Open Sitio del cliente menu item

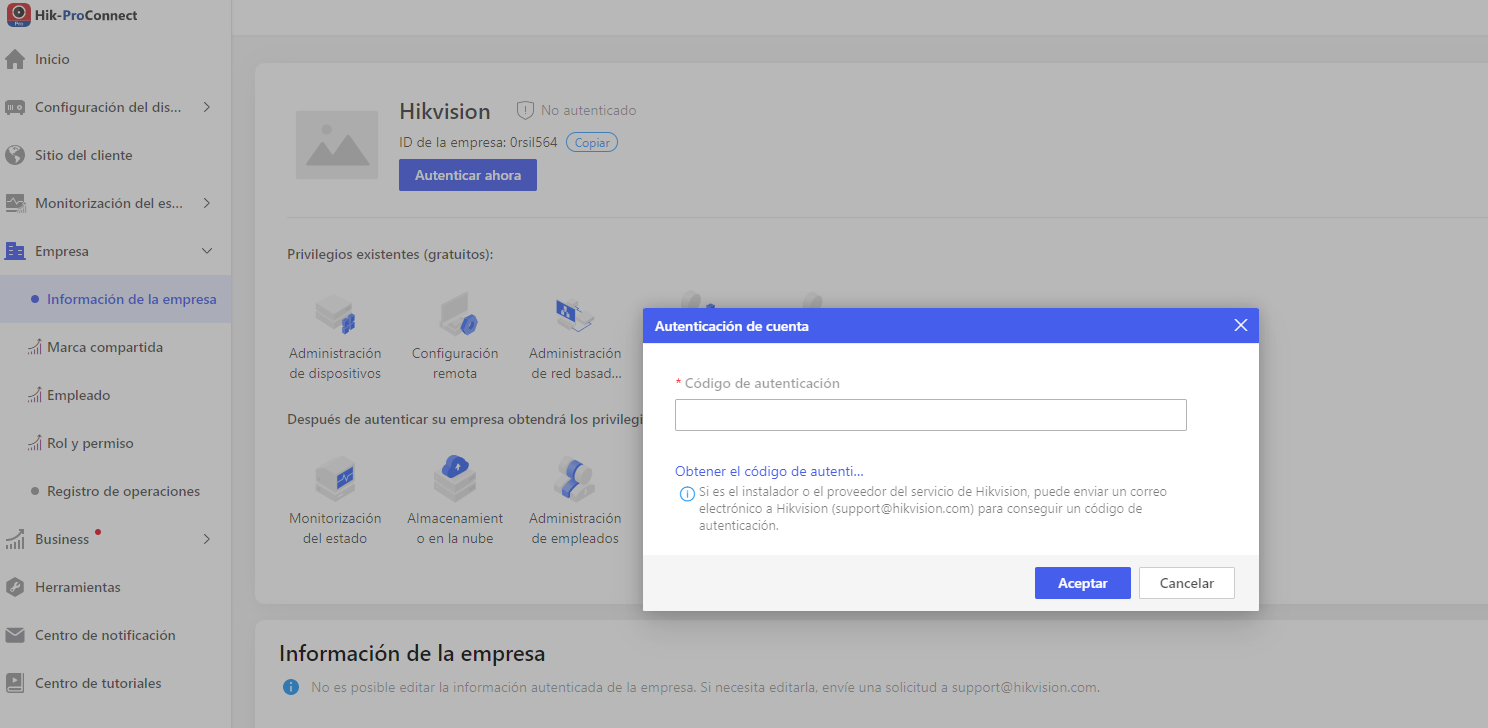(x=115, y=155)
